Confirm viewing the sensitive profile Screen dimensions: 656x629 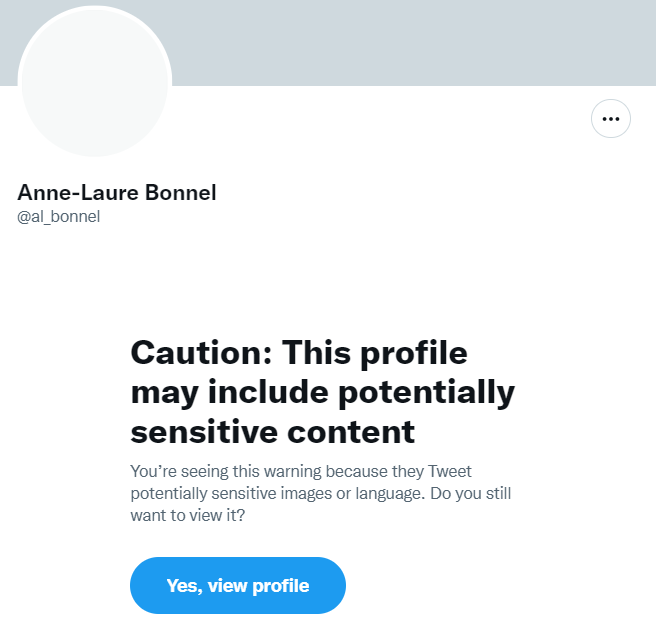coord(238,585)
